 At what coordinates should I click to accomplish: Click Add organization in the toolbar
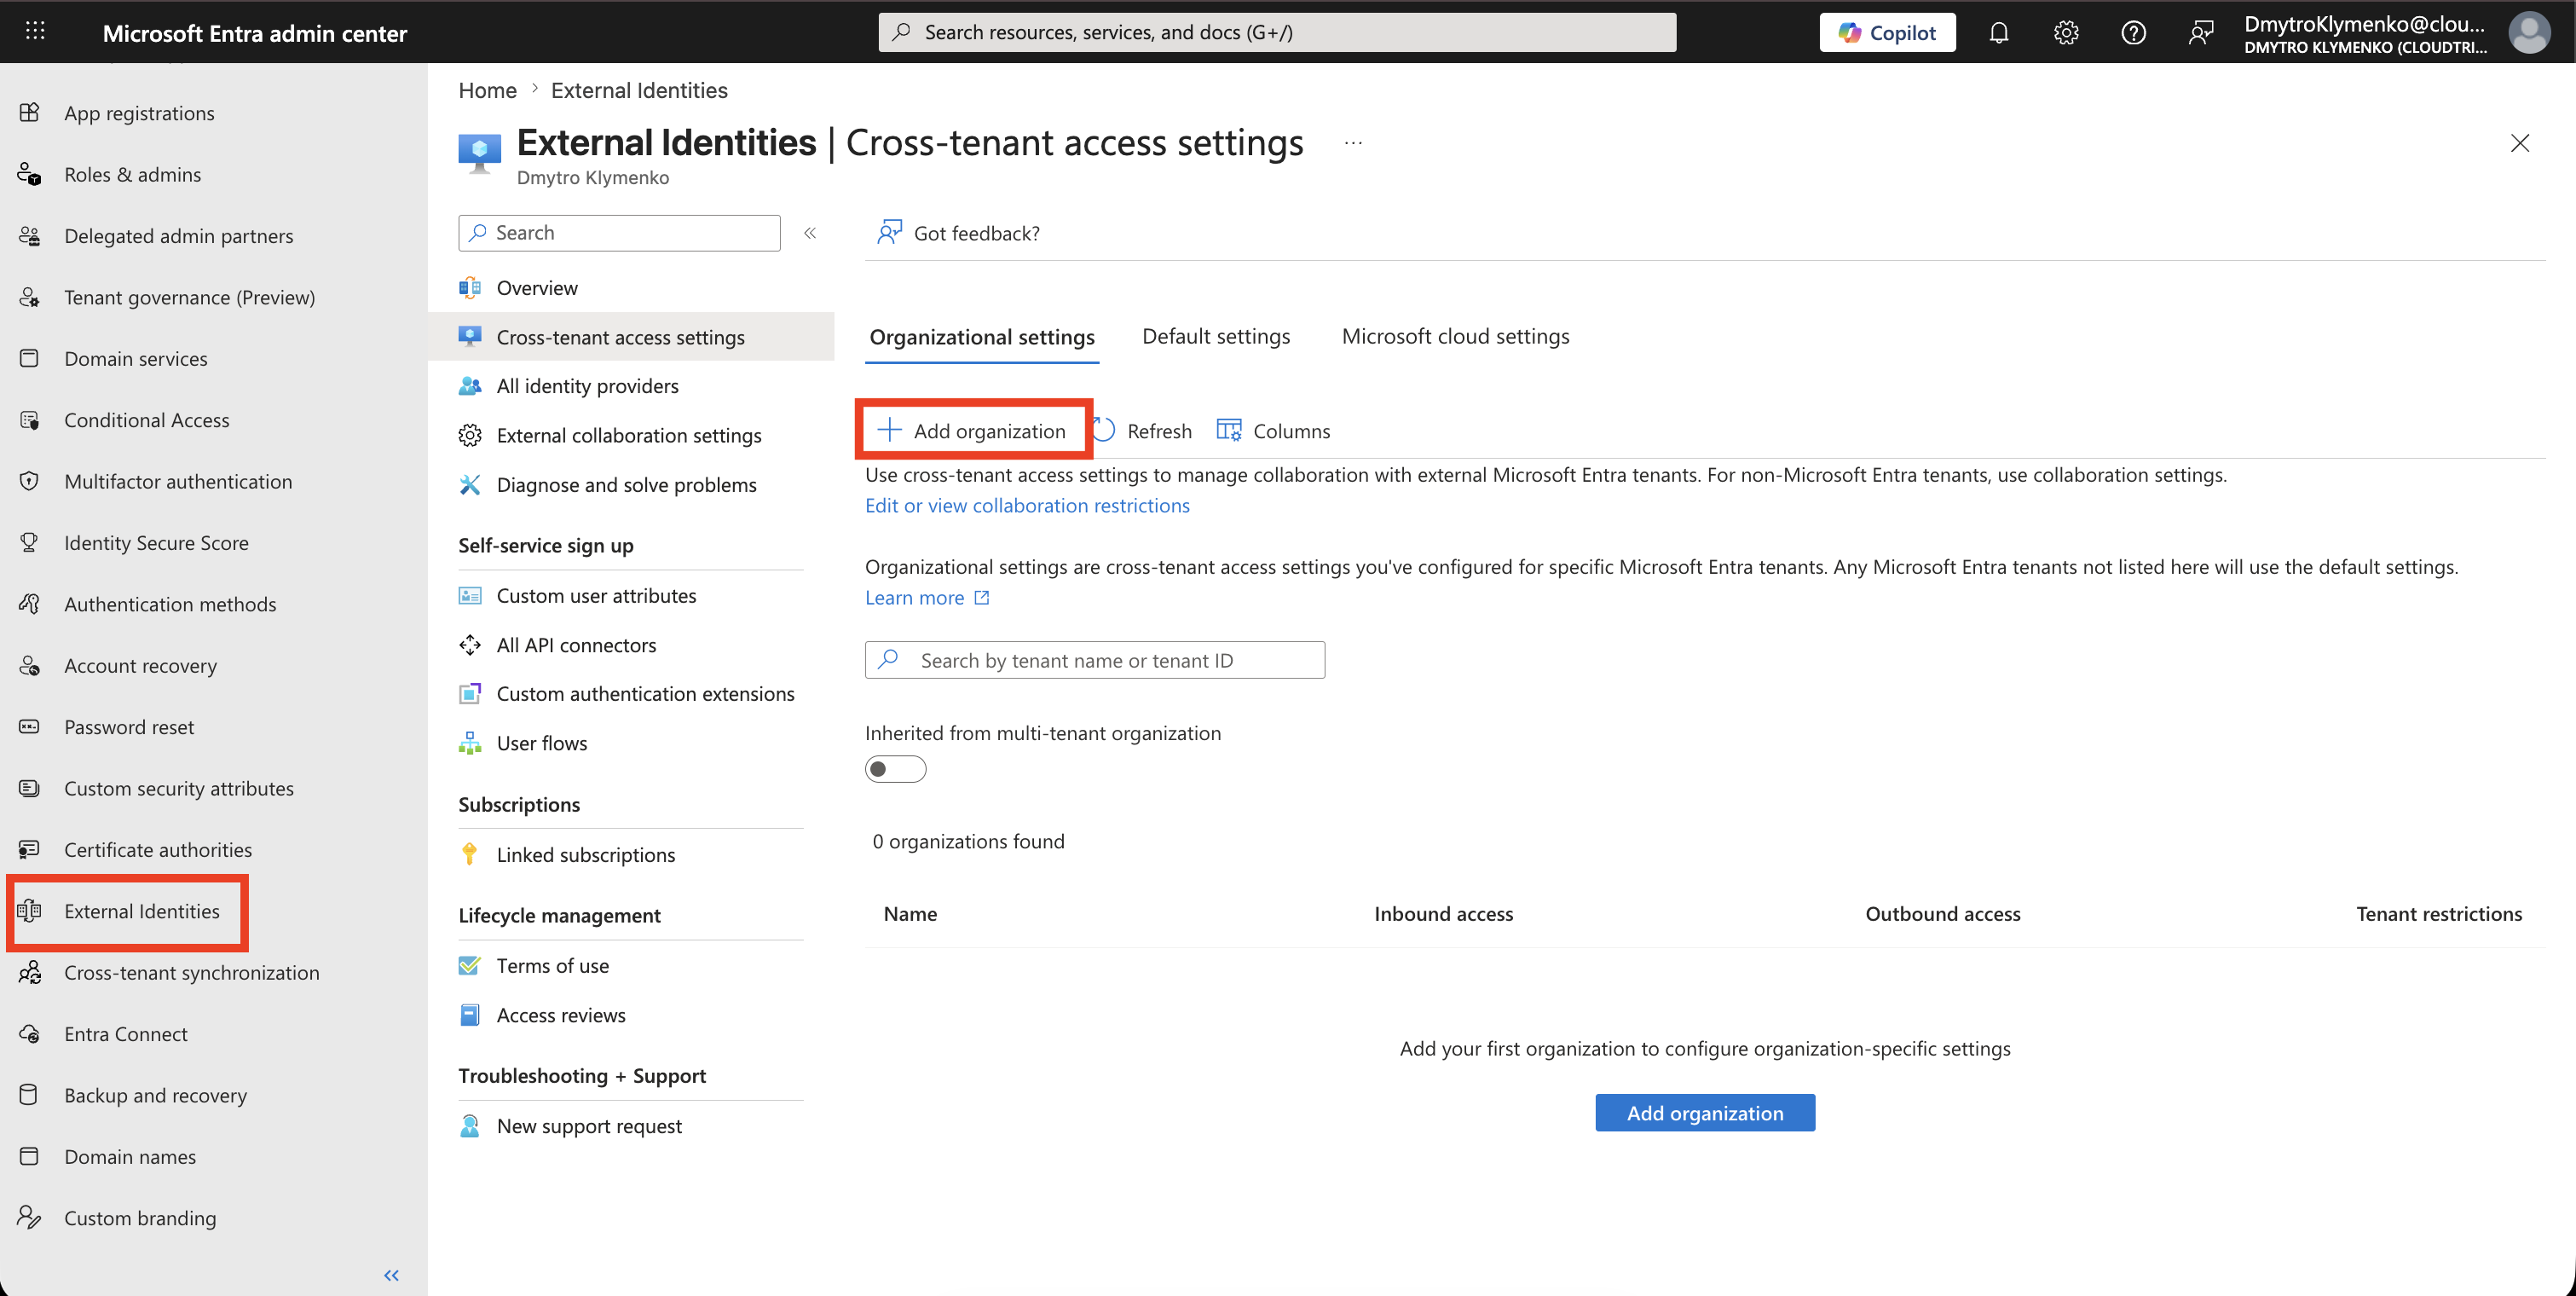point(971,431)
